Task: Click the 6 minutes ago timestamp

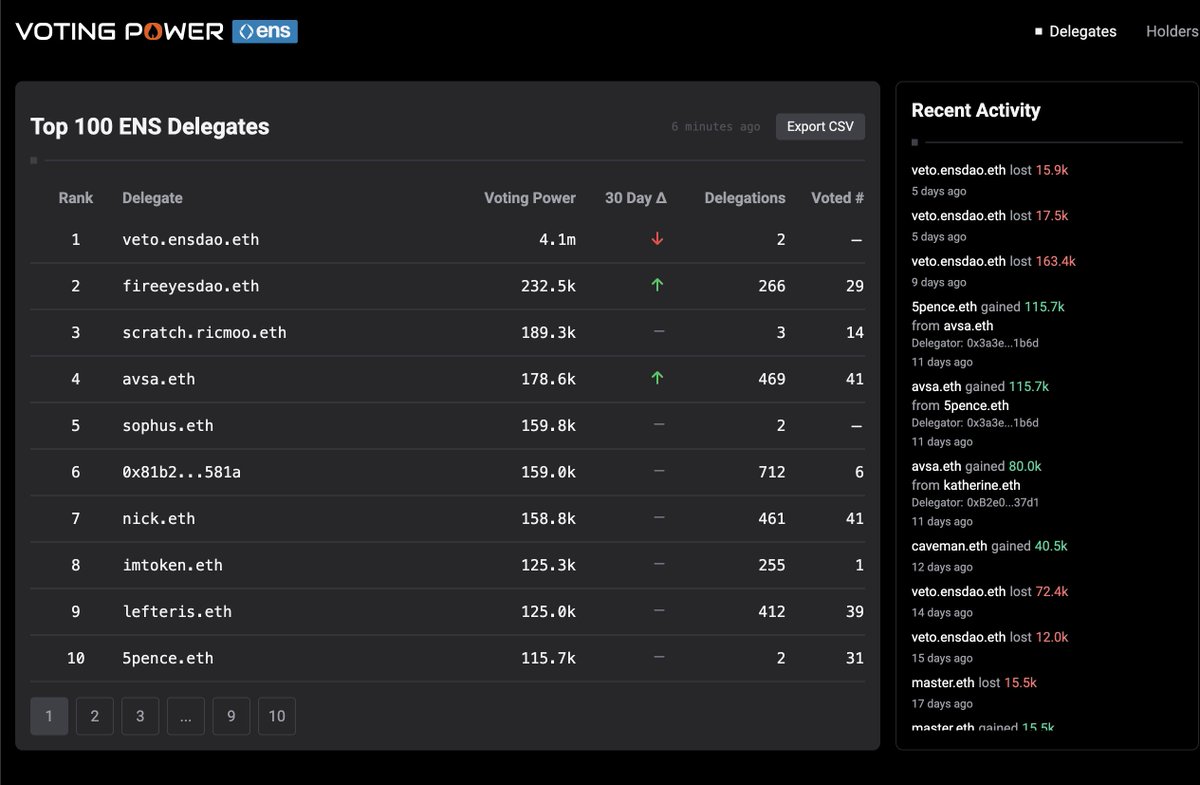Action: coord(716,126)
